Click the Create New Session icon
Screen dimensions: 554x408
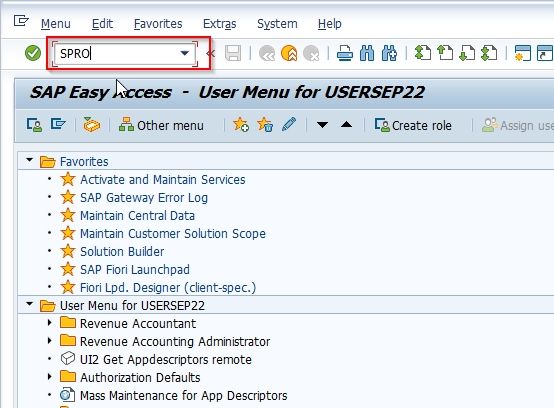pyautogui.click(x=523, y=54)
